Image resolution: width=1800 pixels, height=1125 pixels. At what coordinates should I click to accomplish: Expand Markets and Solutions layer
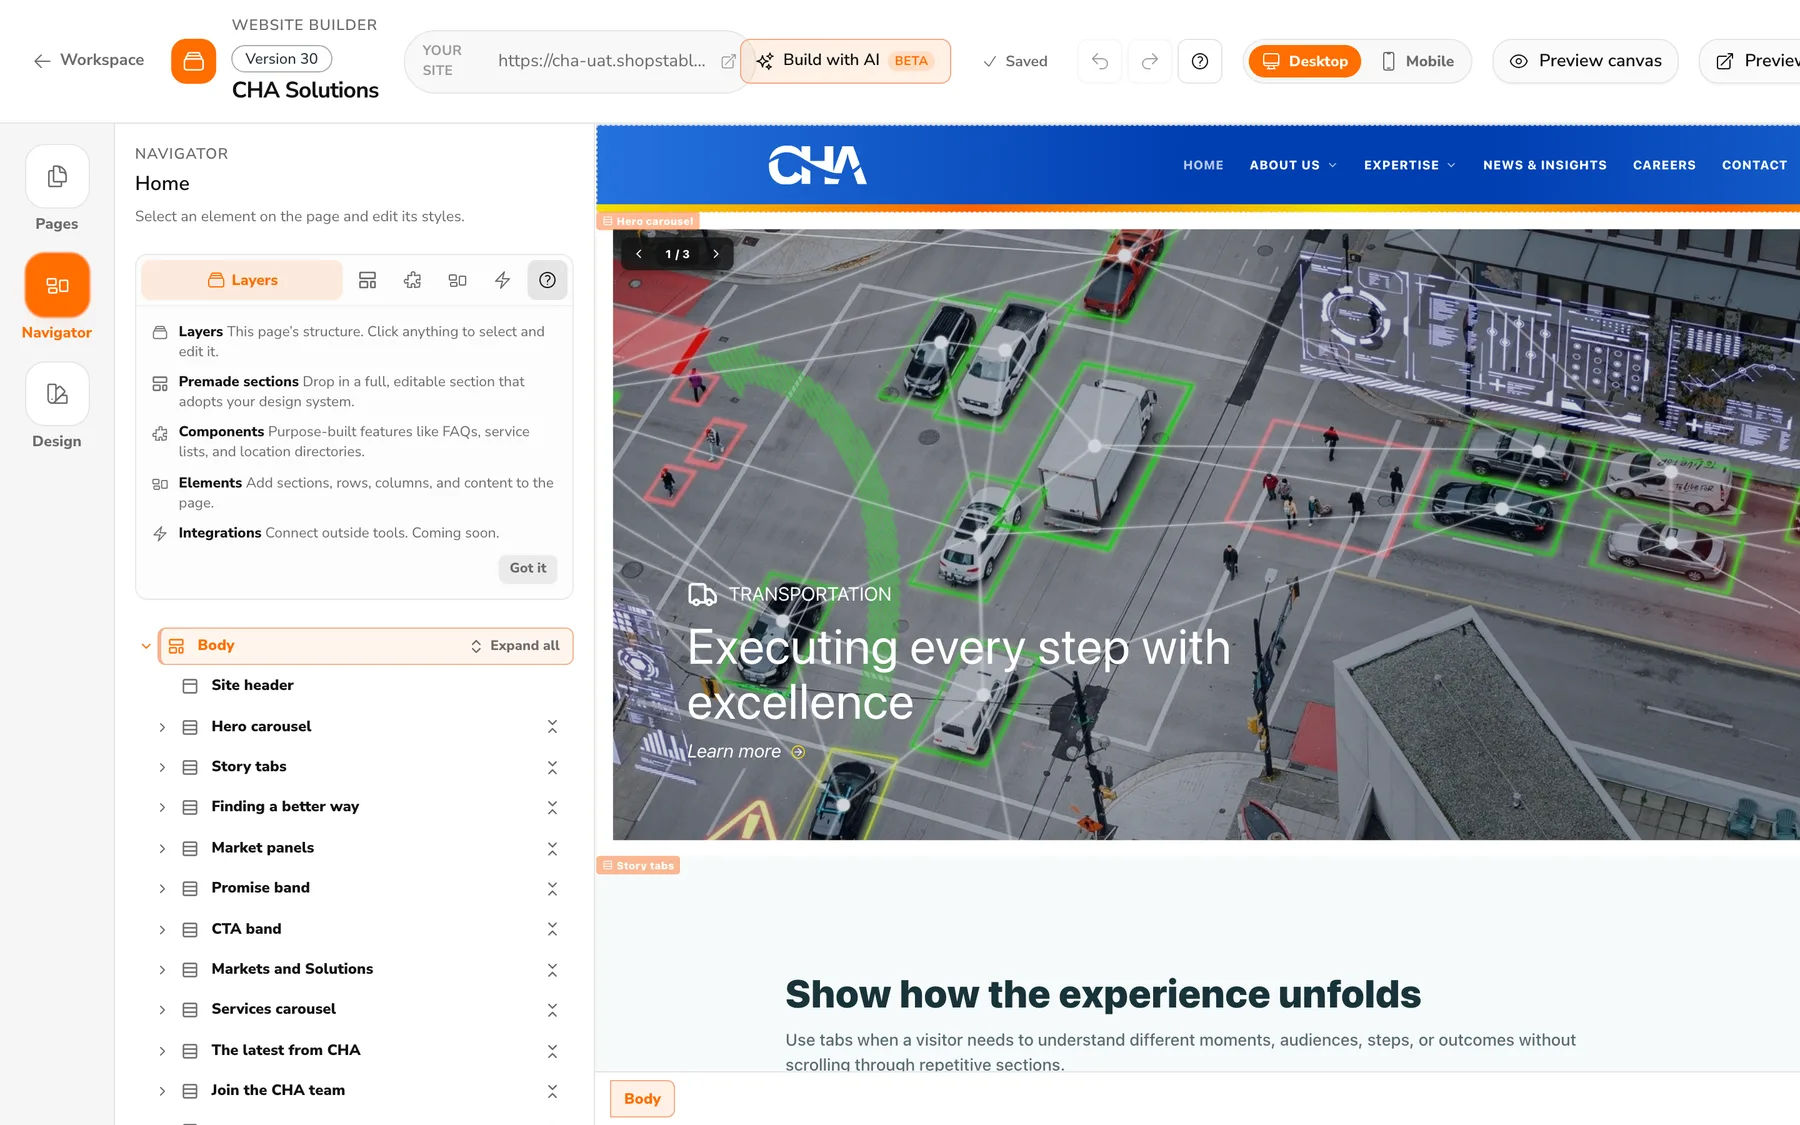pos(162,969)
